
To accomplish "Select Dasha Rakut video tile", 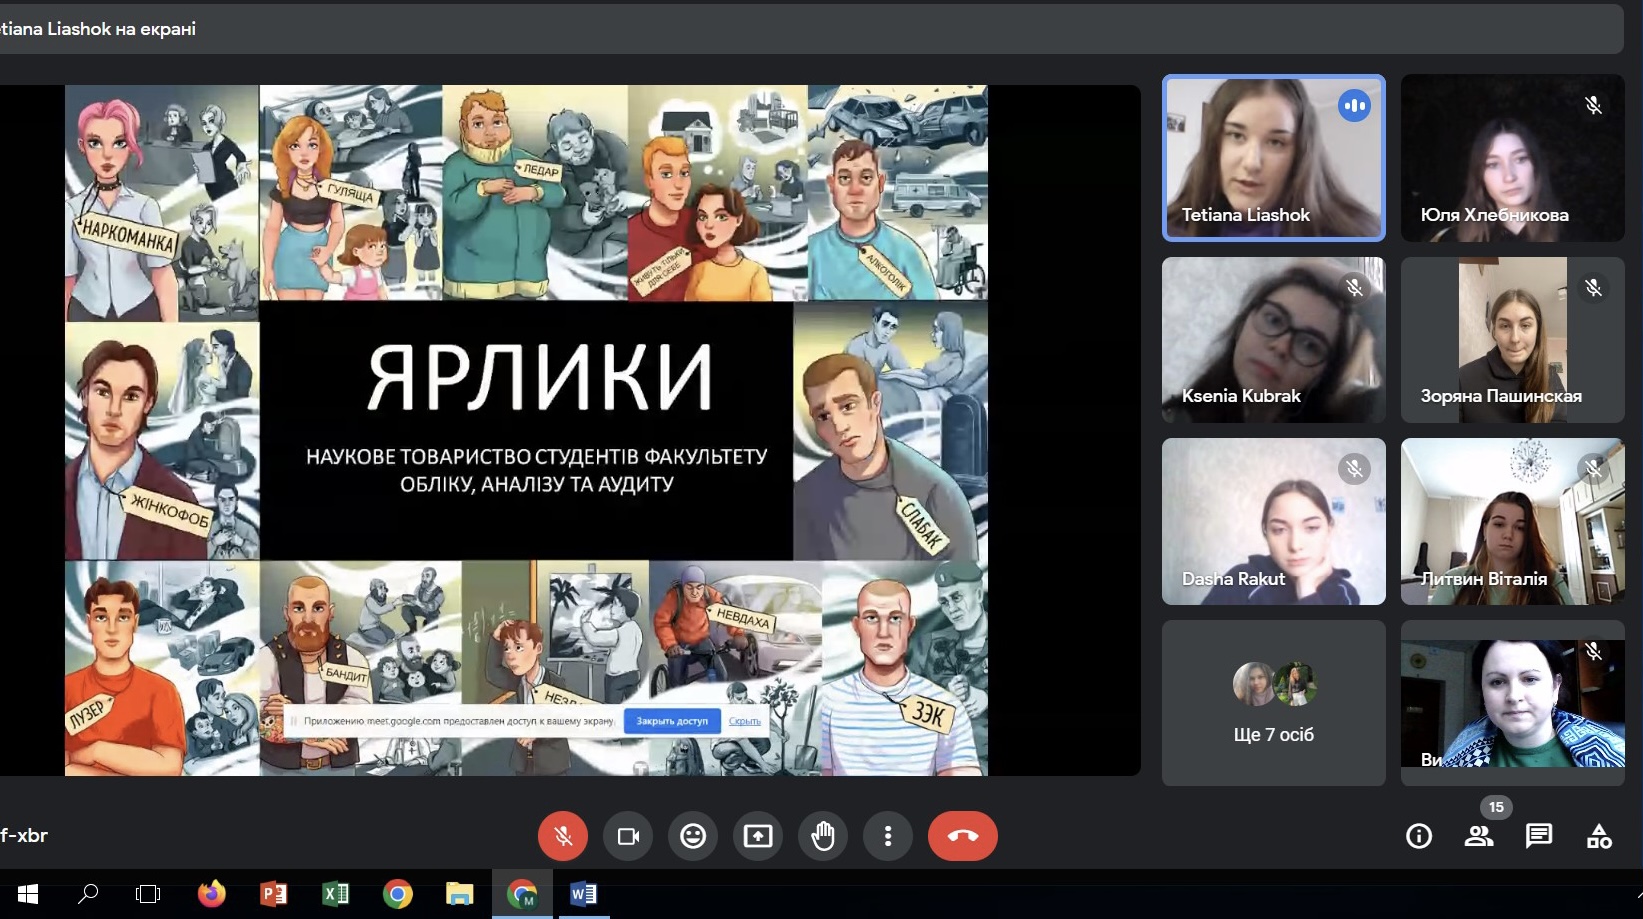I will click(1273, 521).
